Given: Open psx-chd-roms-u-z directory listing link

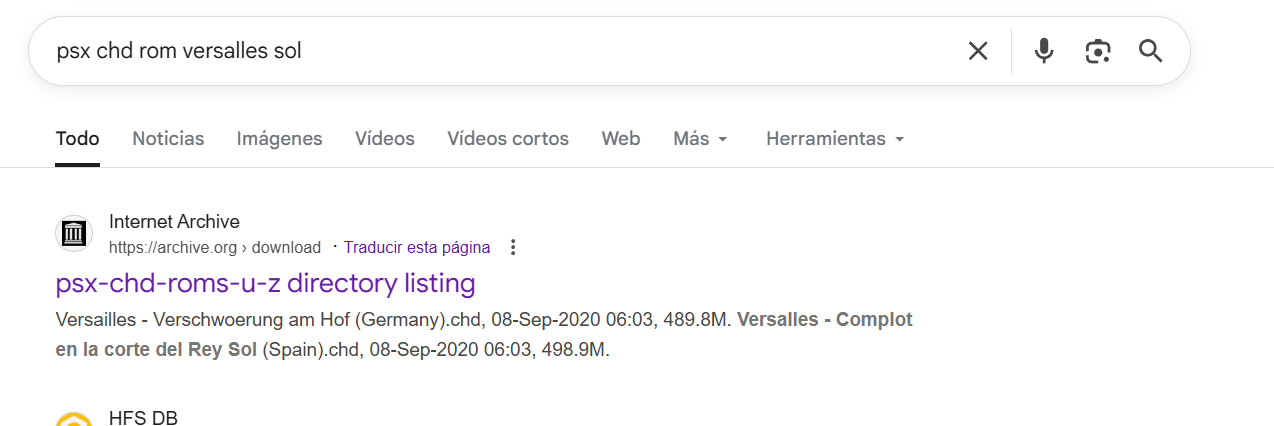Looking at the screenshot, I should pos(266,284).
